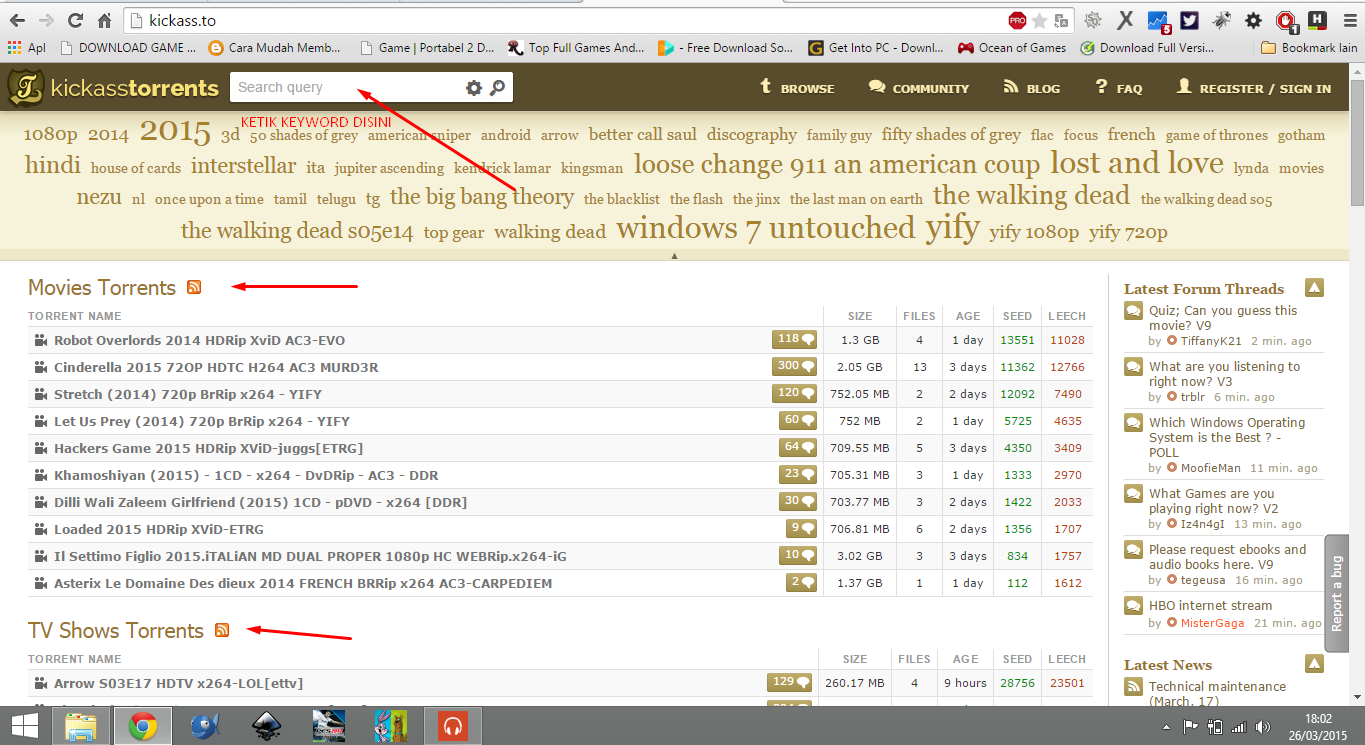Open advanced search gear icon
Image resolution: width=1365 pixels, height=745 pixels.
click(x=474, y=88)
